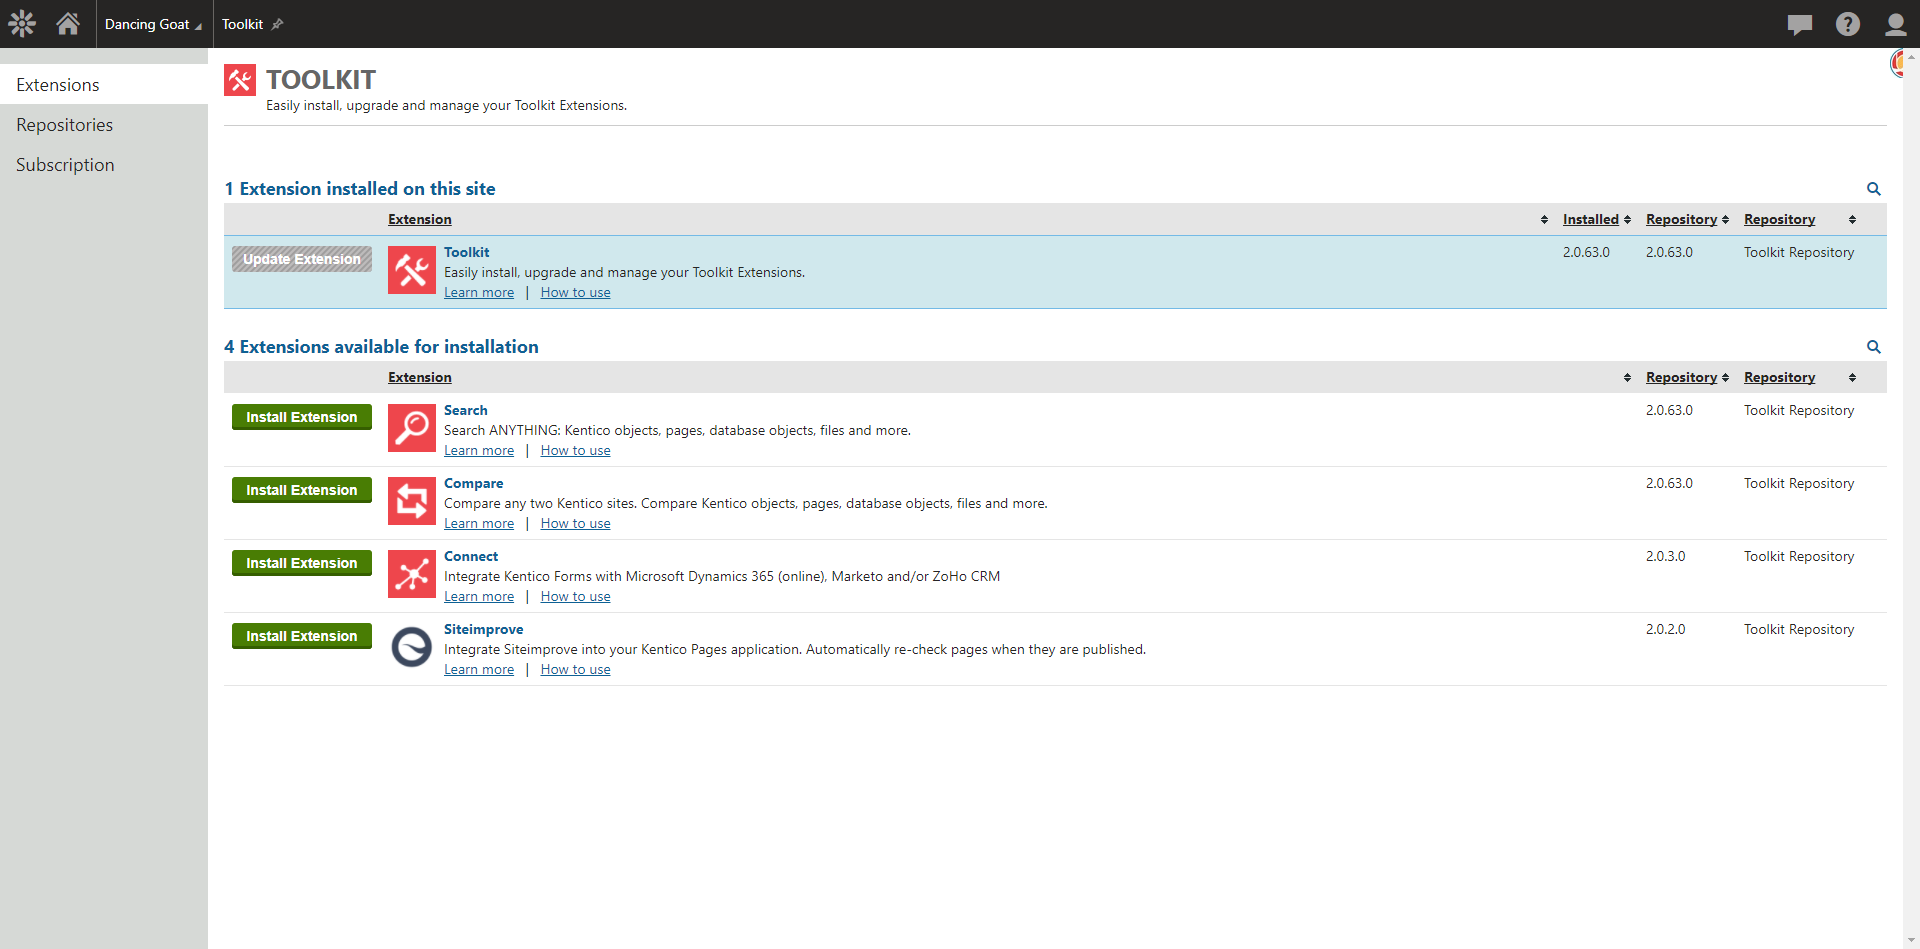The image size is (1920, 949).
Task: Sort by Installed version arrows
Action: (1627, 220)
